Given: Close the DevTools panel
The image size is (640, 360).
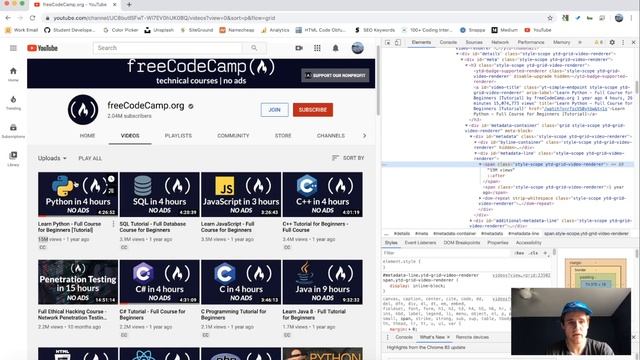Looking at the screenshot, I should tap(633, 42).
